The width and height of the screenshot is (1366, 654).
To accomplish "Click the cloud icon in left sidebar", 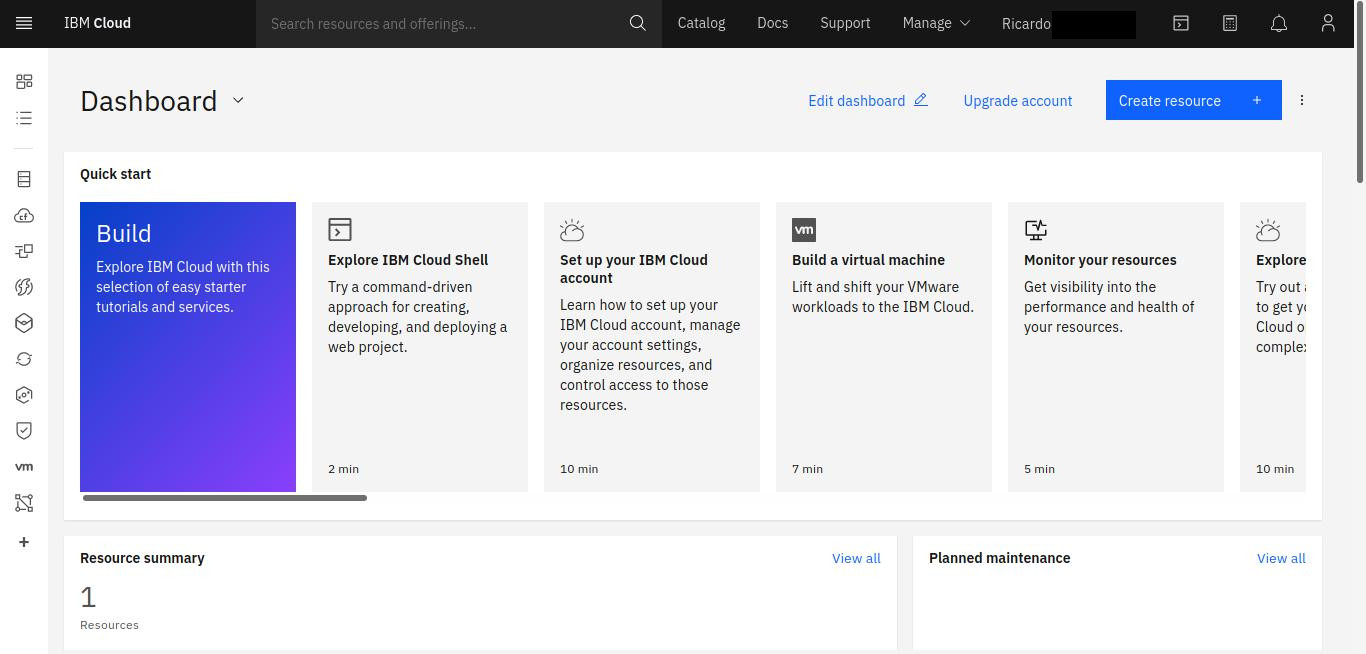I will tap(24, 215).
